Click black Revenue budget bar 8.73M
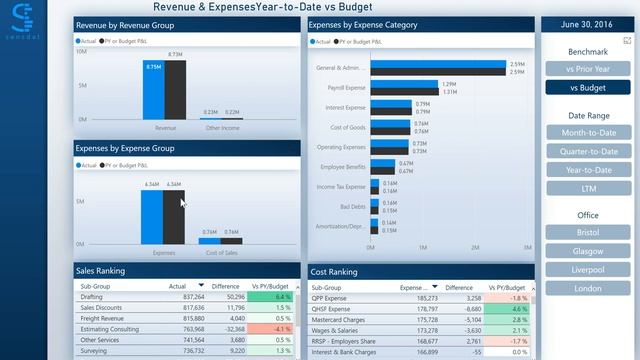 pos(175,90)
